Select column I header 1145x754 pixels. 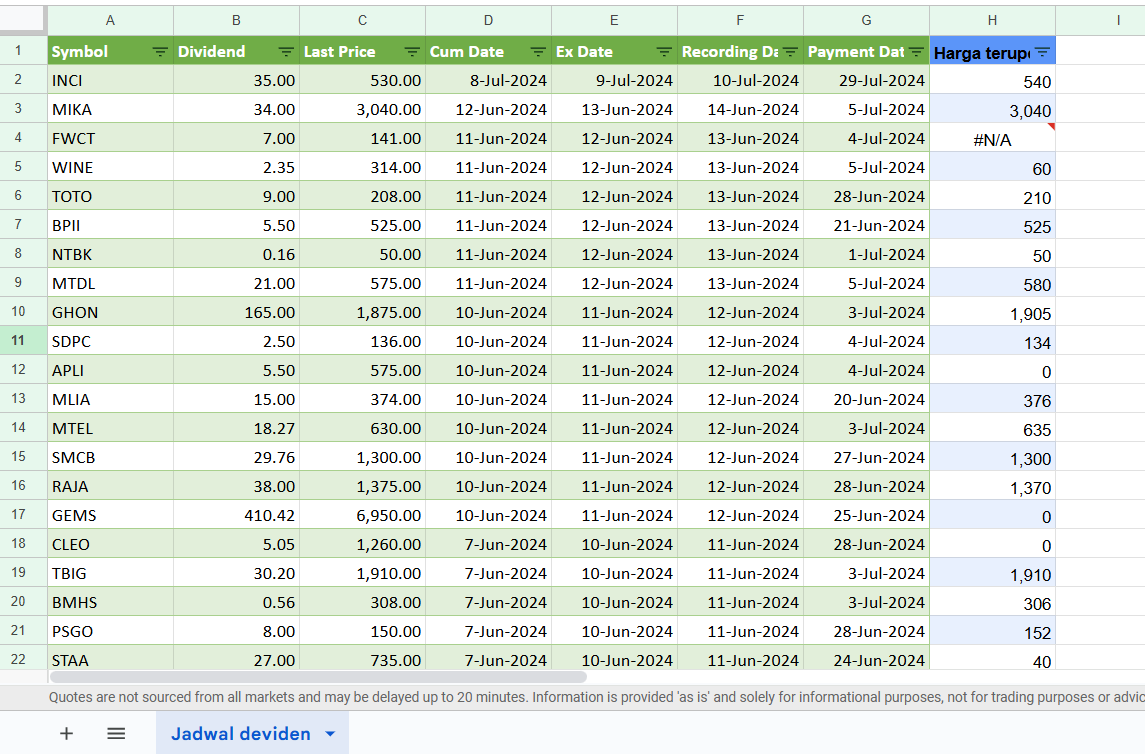(x=1101, y=20)
